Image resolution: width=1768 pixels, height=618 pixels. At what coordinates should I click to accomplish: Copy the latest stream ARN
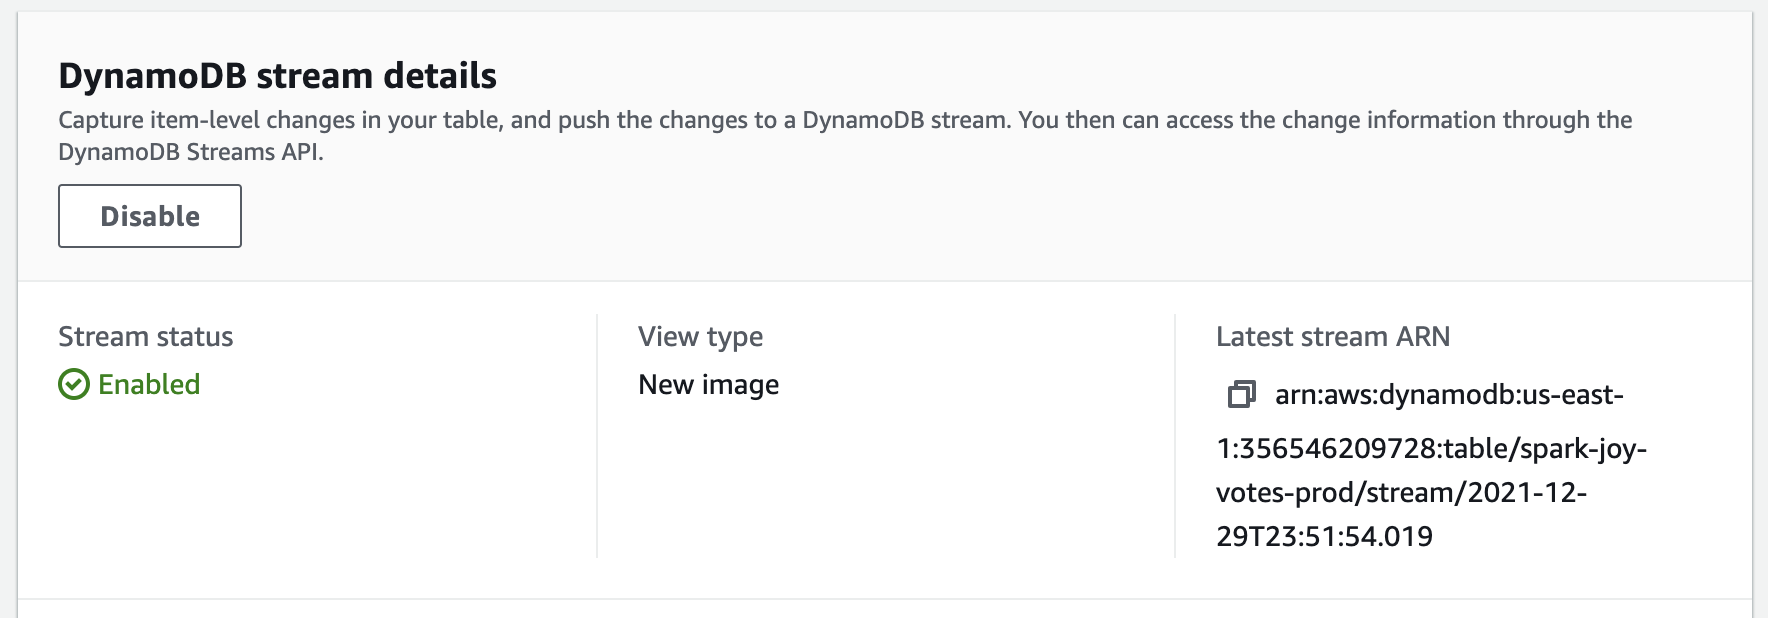pos(1241,395)
